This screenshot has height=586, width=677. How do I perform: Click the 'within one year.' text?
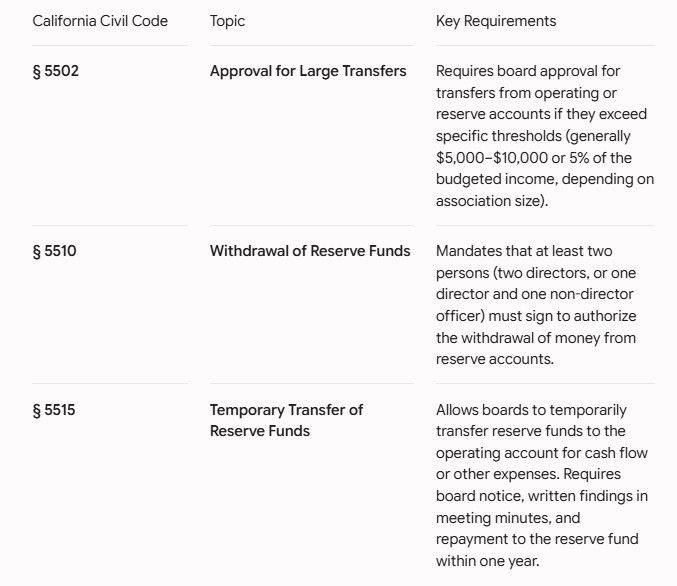[x=487, y=561]
